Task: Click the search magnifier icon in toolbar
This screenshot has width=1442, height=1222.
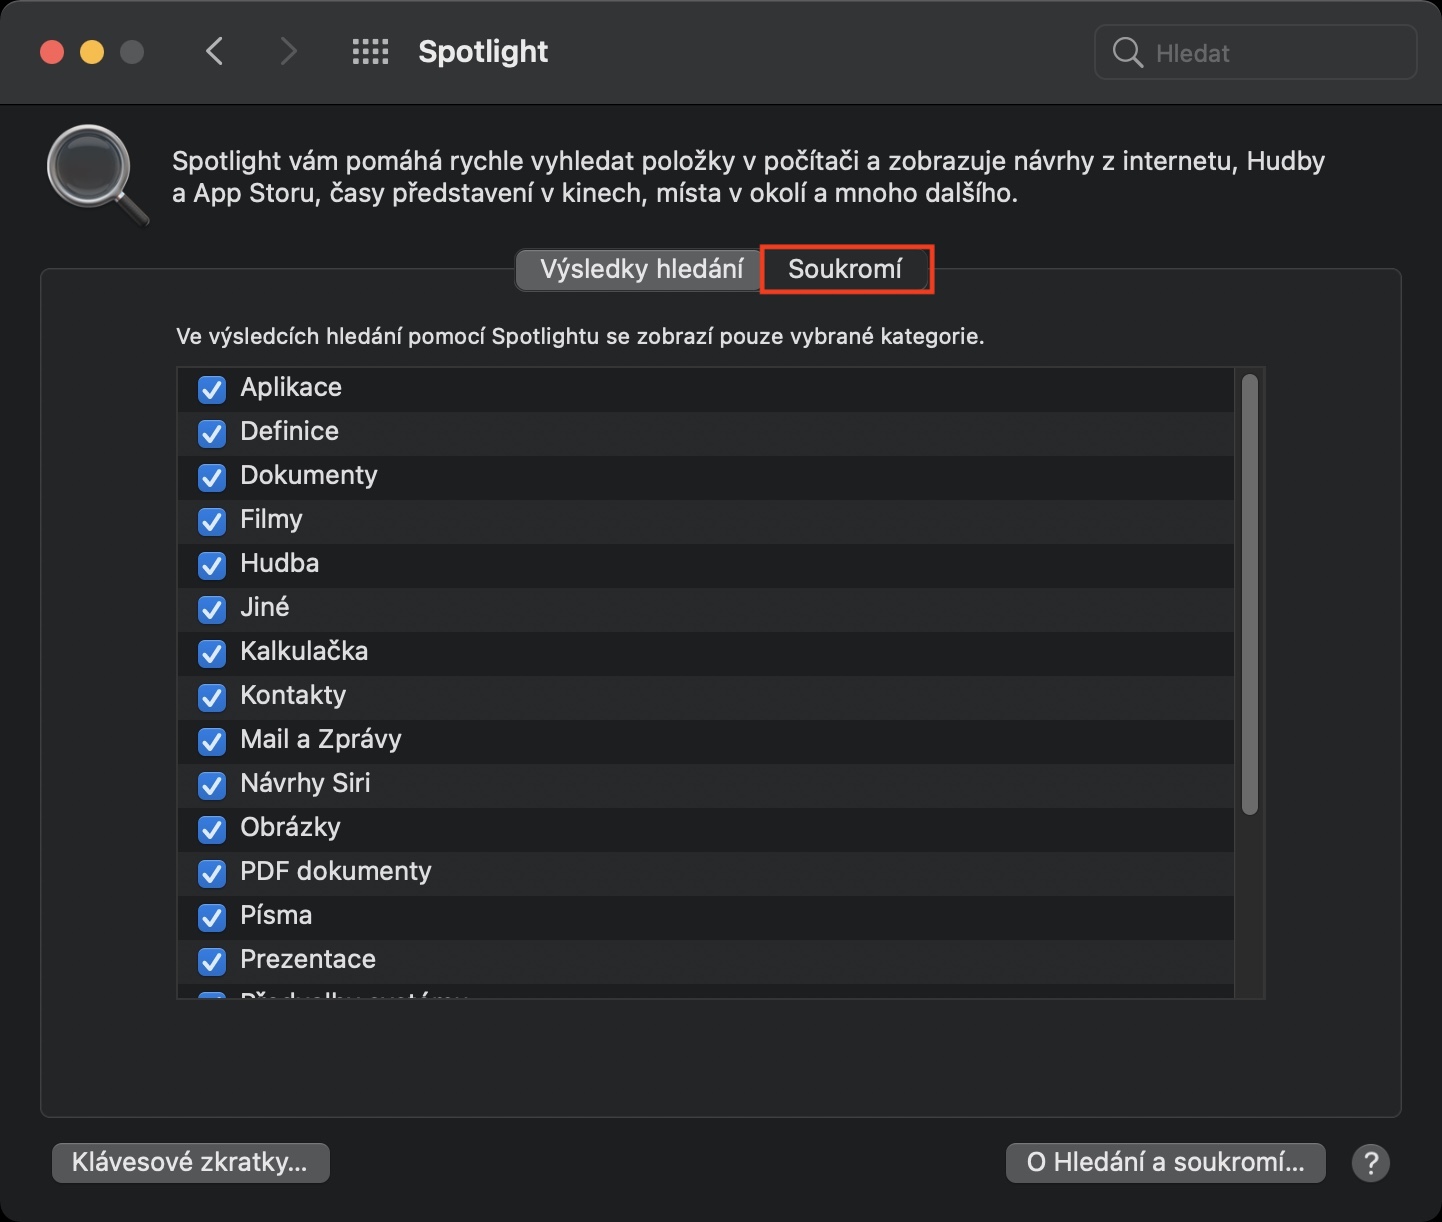Action: click(1127, 53)
